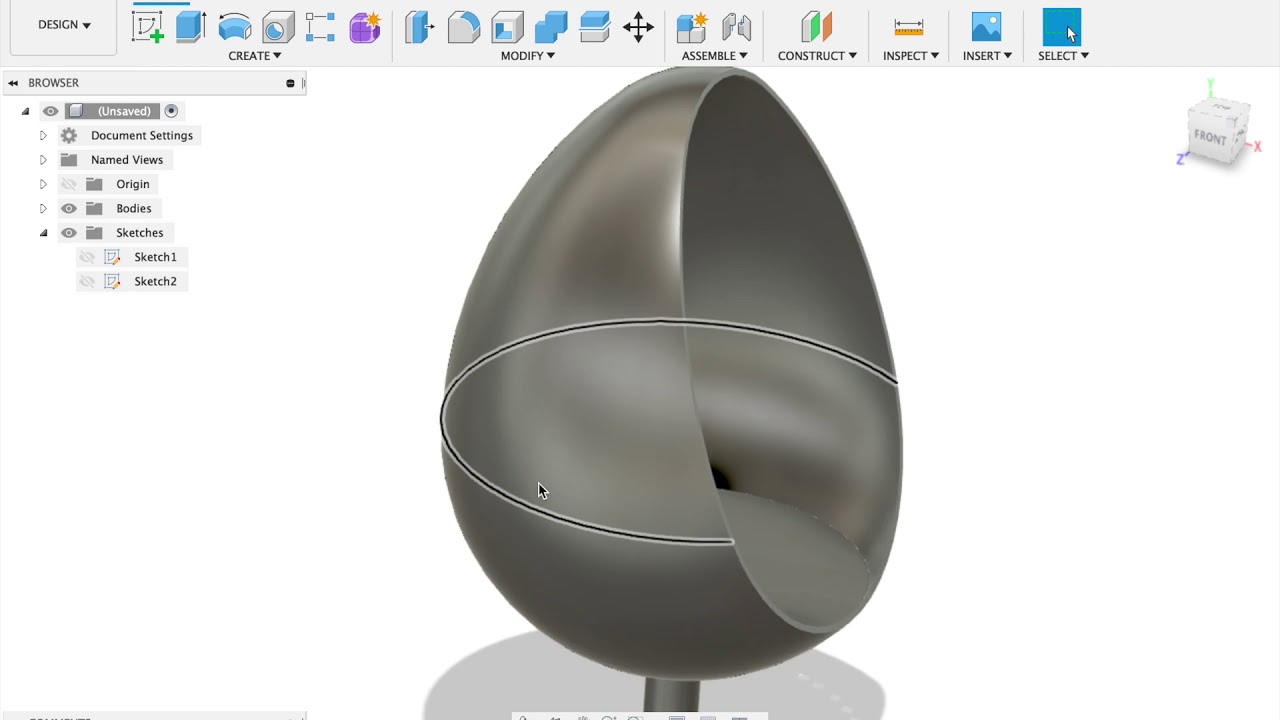
Task: Collapse the Unsaved root component tree
Action: coord(26,111)
